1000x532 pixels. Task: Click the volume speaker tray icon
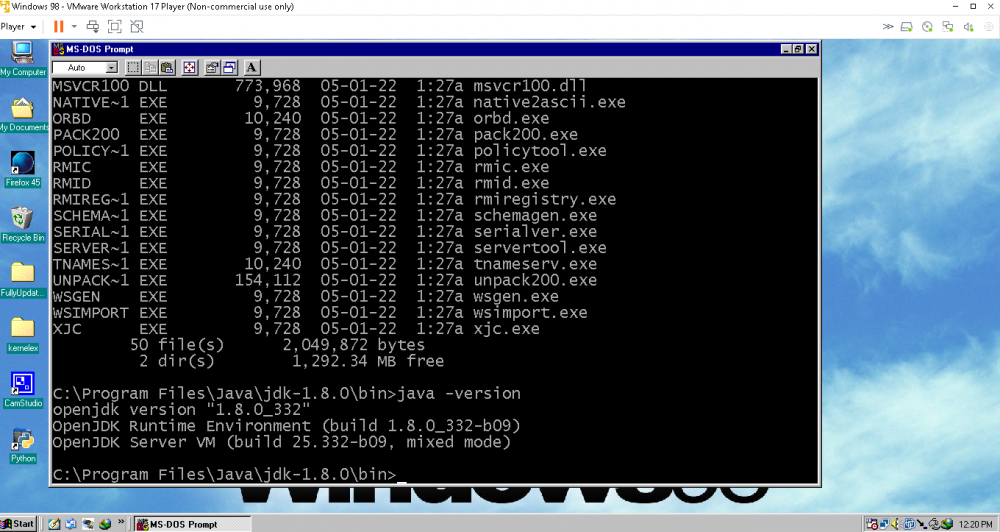(897, 524)
